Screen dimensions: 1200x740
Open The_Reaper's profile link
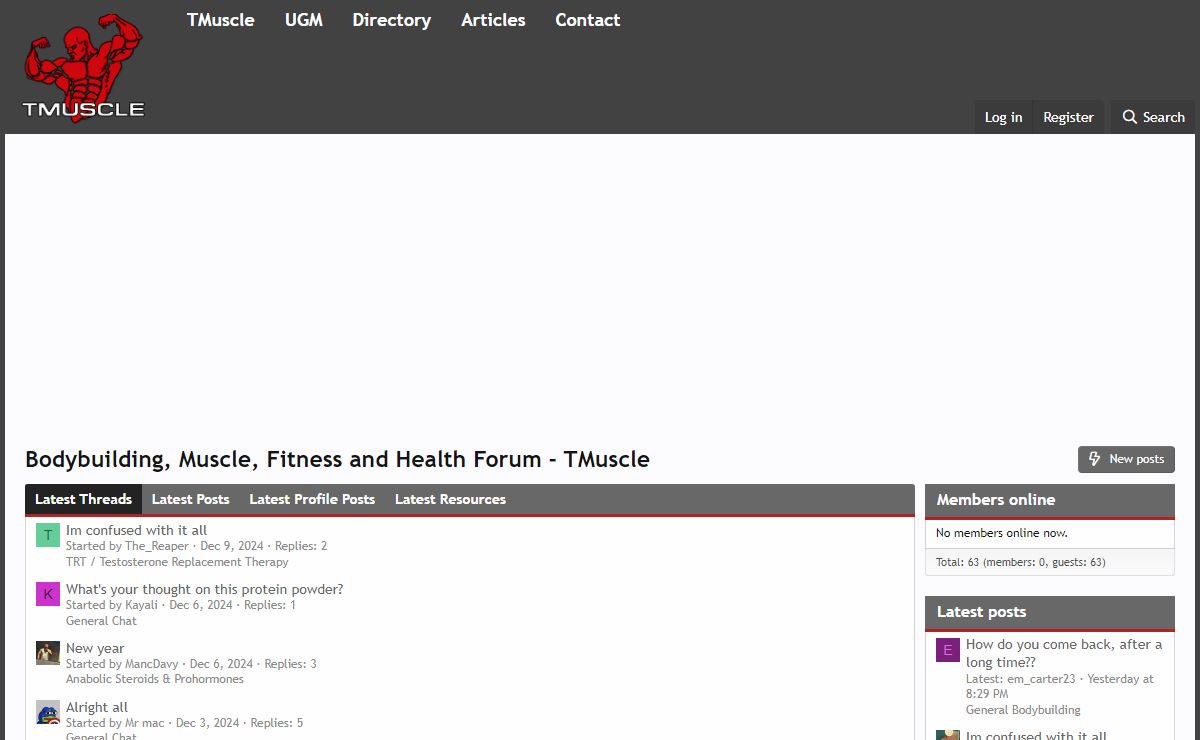157,546
